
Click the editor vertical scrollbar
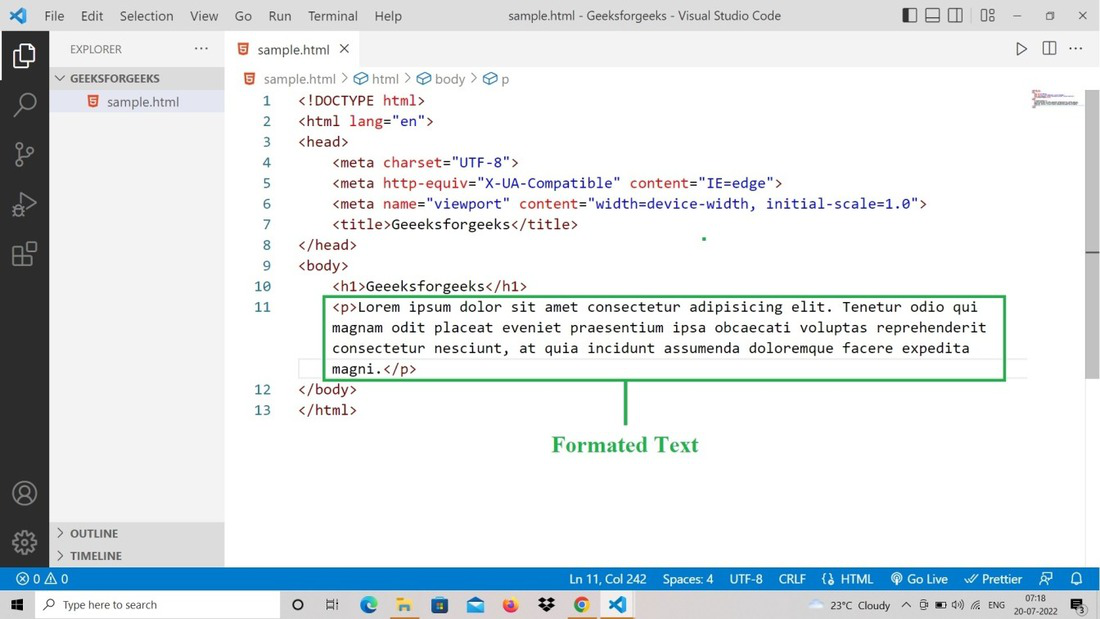pyautogui.click(x=1092, y=234)
